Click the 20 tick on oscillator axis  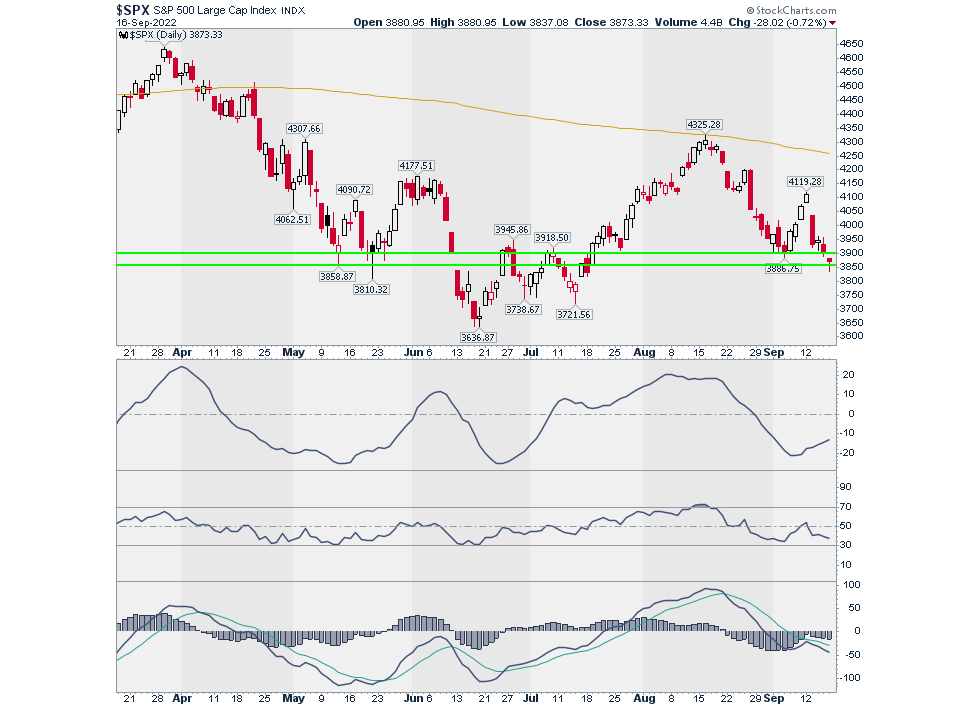coord(849,375)
